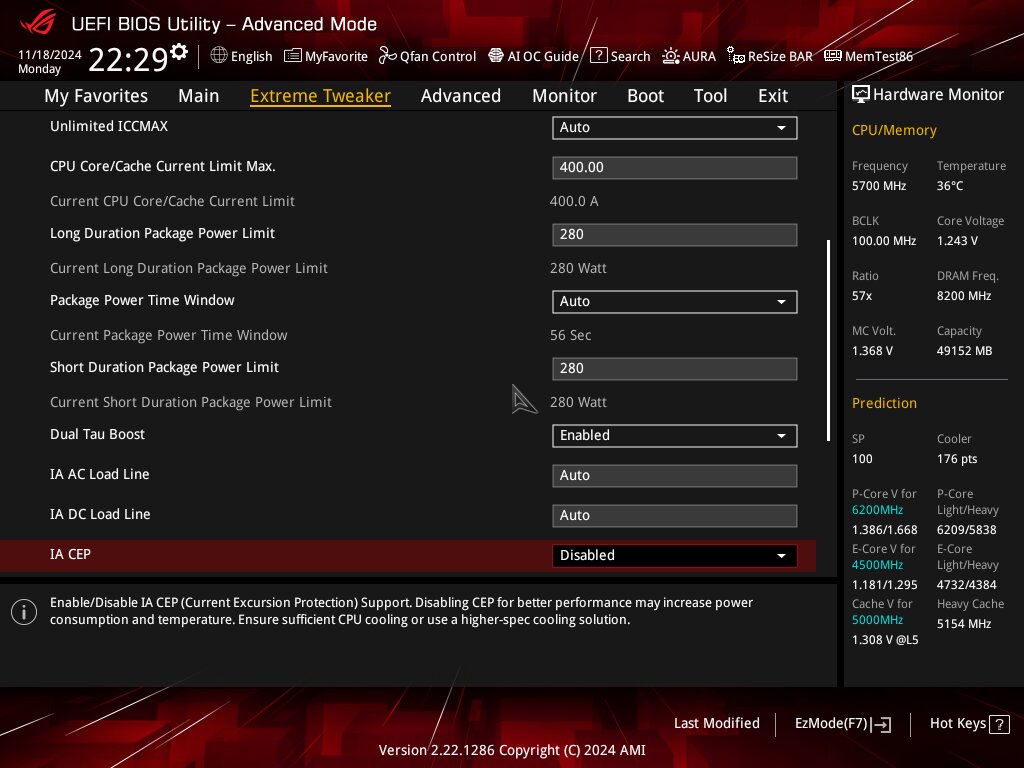Click the settings list scrollbar

tap(828, 340)
